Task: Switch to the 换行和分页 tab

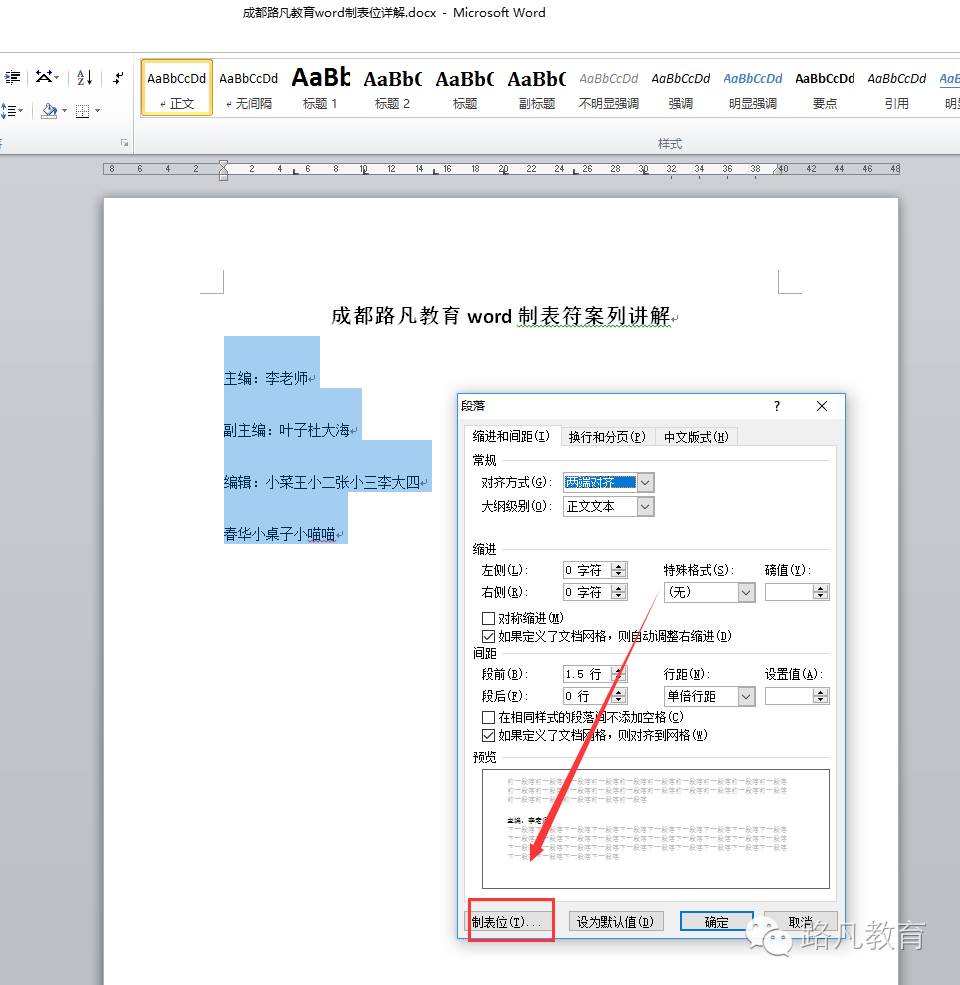Action: pos(607,437)
